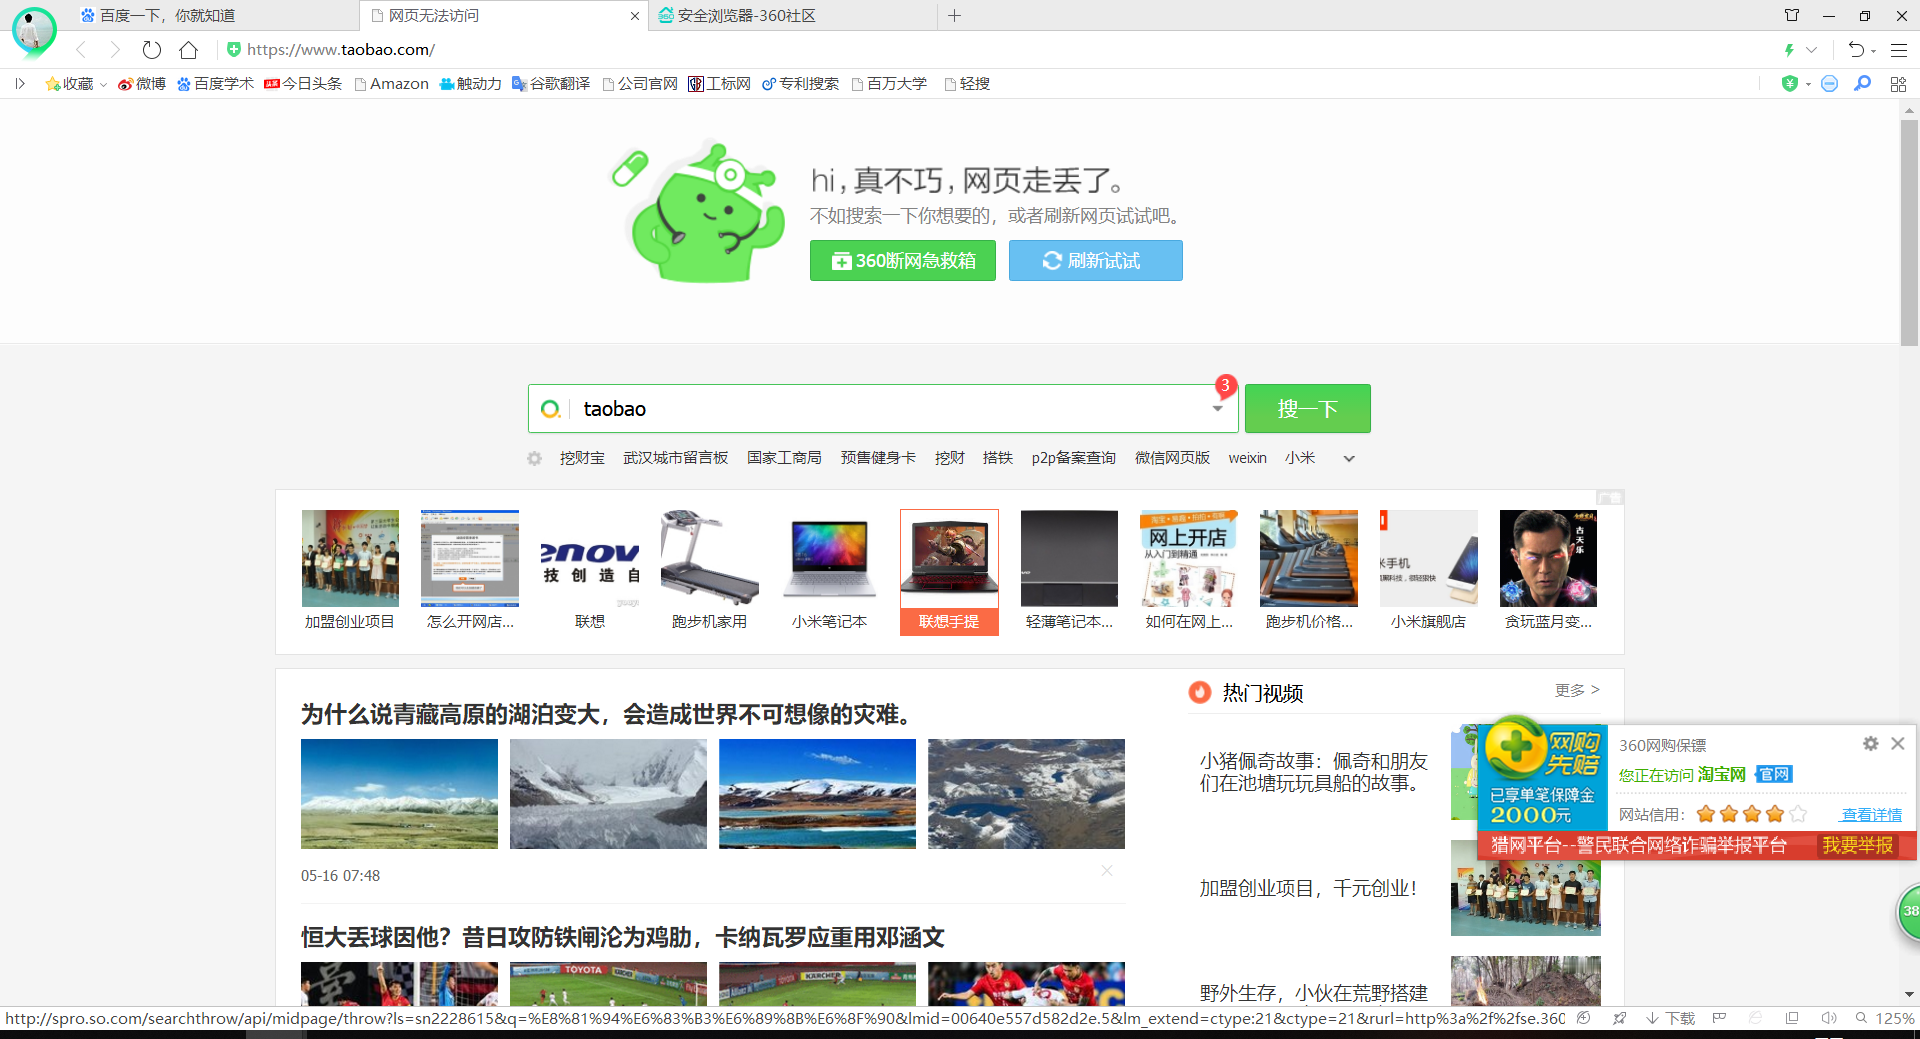Open the 百度学术 bookmark
The height and width of the screenshot is (1039, 1920).
click(x=215, y=84)
